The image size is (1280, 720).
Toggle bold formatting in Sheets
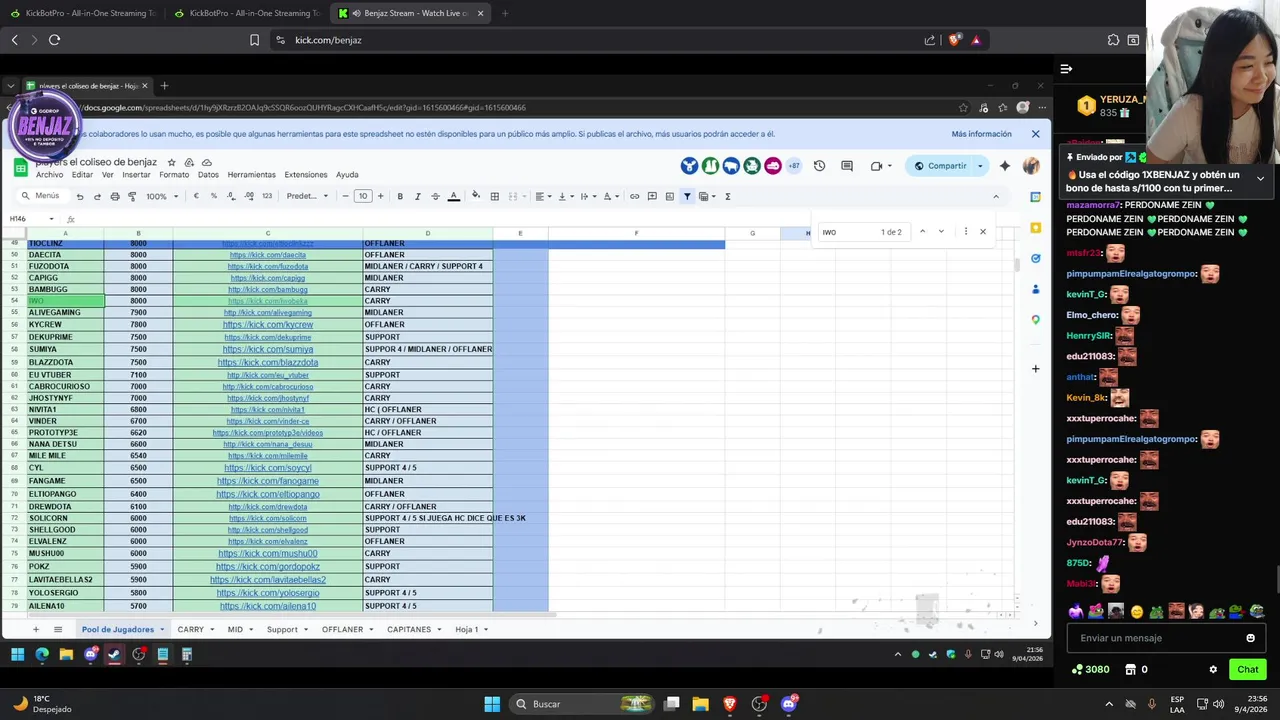pos(400,197)
